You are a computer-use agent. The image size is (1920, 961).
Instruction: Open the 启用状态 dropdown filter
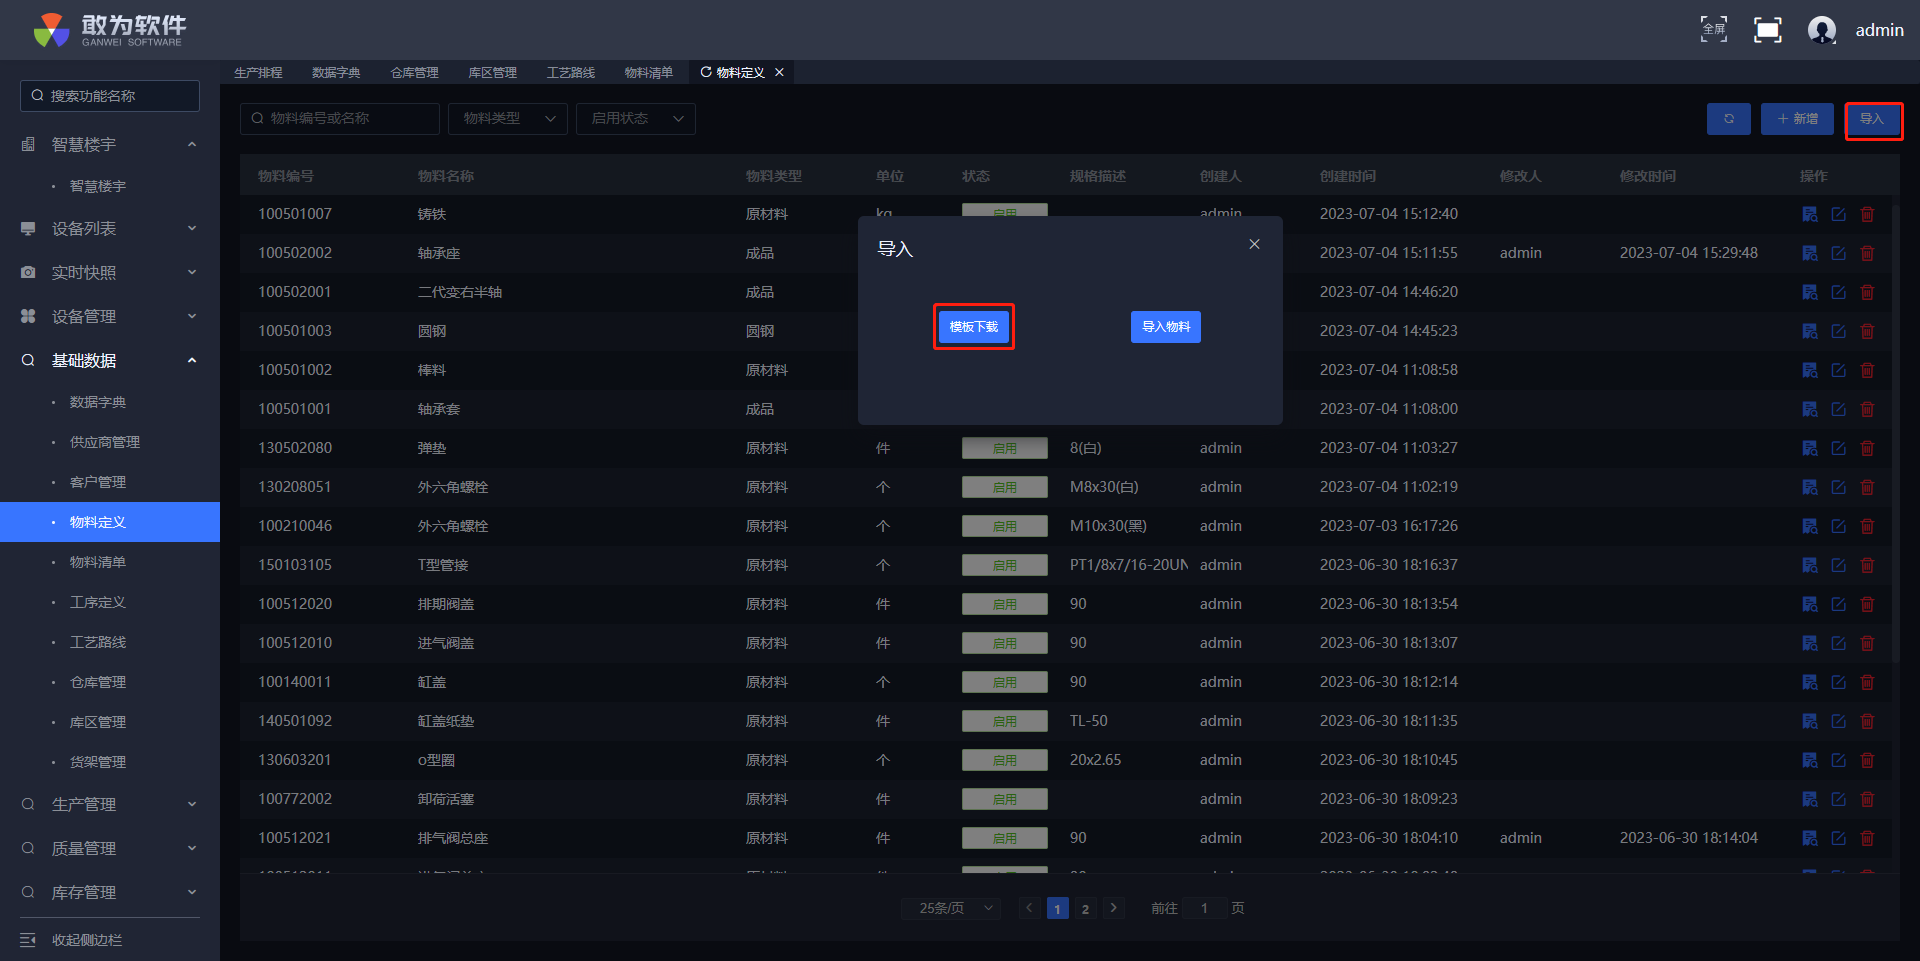coord(636,119)
